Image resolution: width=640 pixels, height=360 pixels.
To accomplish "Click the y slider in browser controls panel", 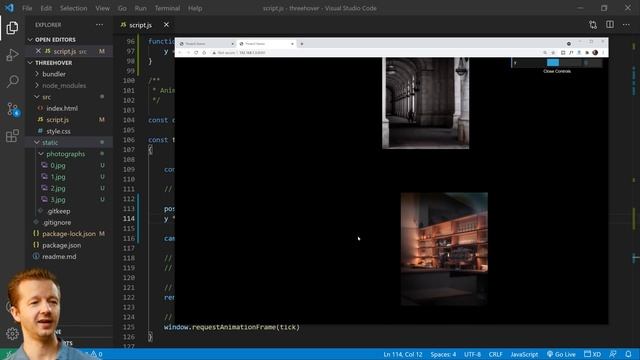I will point(564,62).
